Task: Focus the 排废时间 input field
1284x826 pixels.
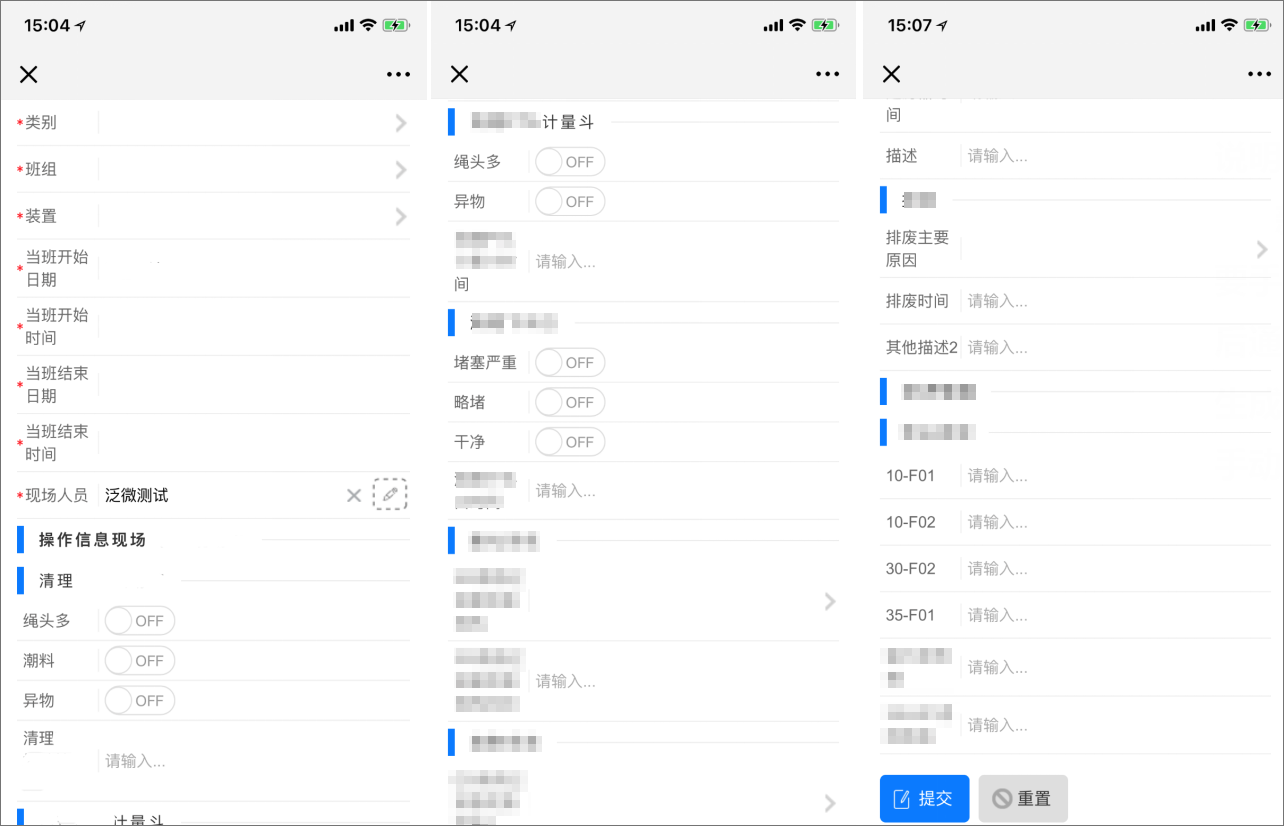Action: [1100, 301]
